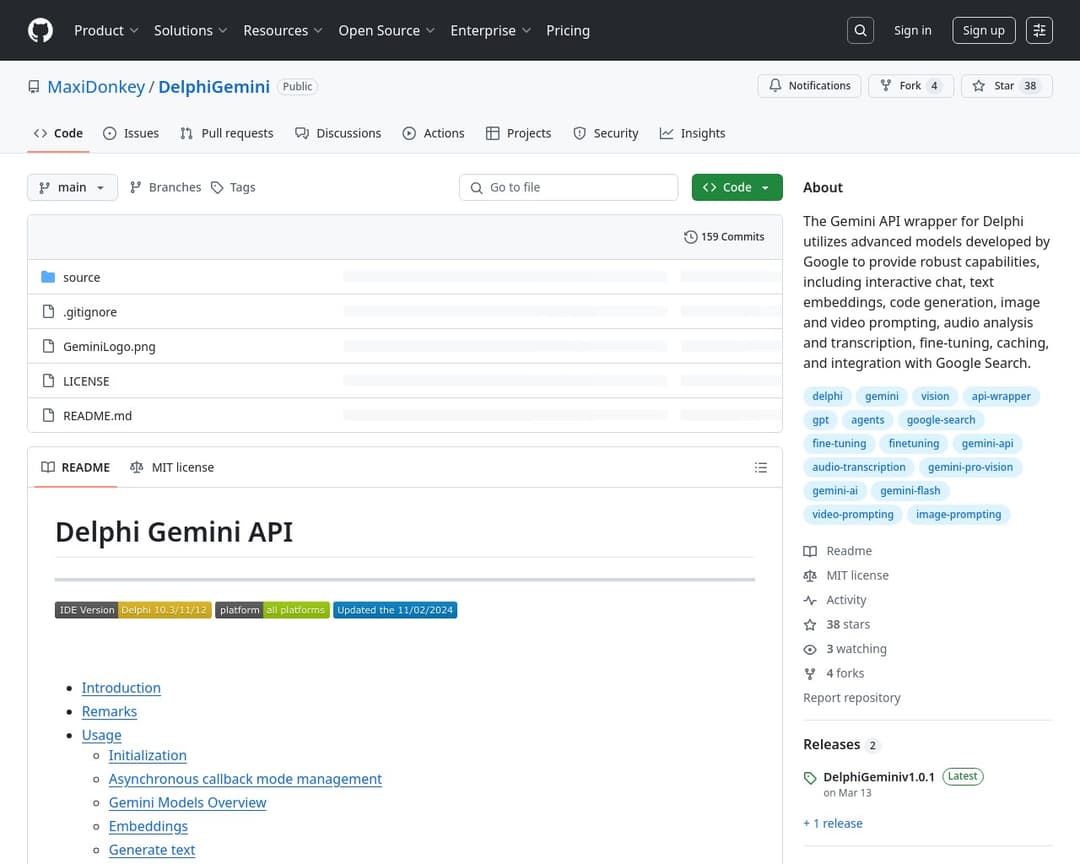Viewport: 1080px width, 864px height.
Task: Open the appearance settings icon button
Action: [1039, 30]
